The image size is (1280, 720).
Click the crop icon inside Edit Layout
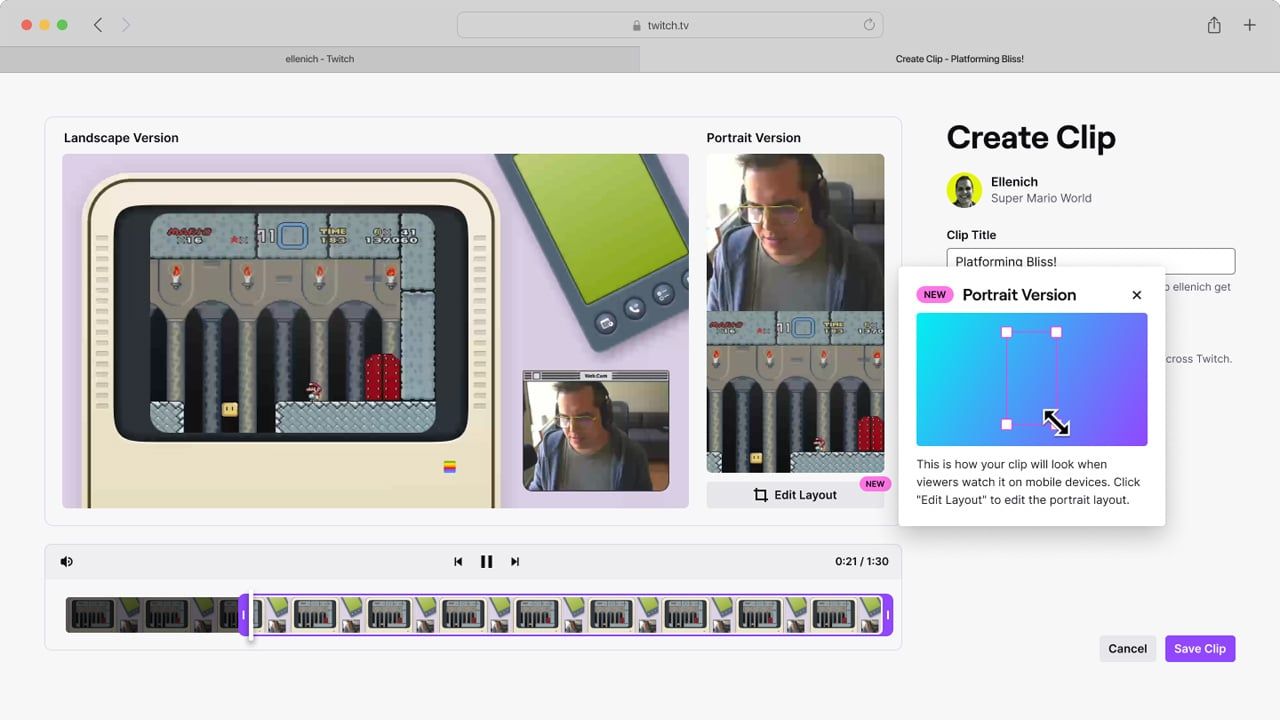(x=760, y=494)
